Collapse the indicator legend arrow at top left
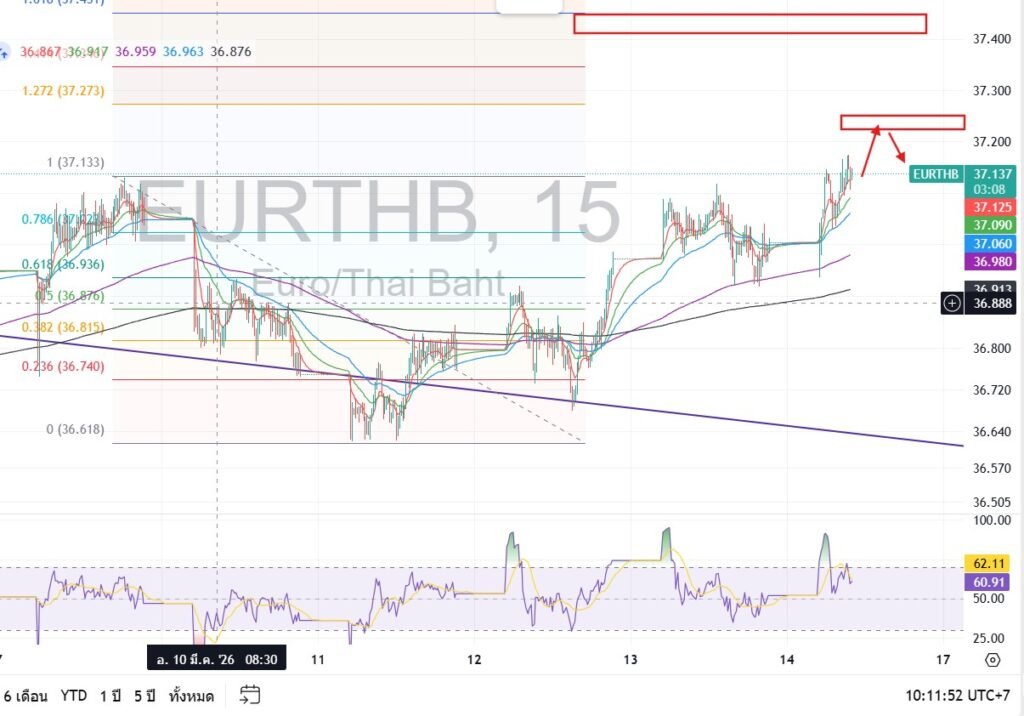Image resolution: width=1024 pixels, height=716 pixels. (6, 50)
